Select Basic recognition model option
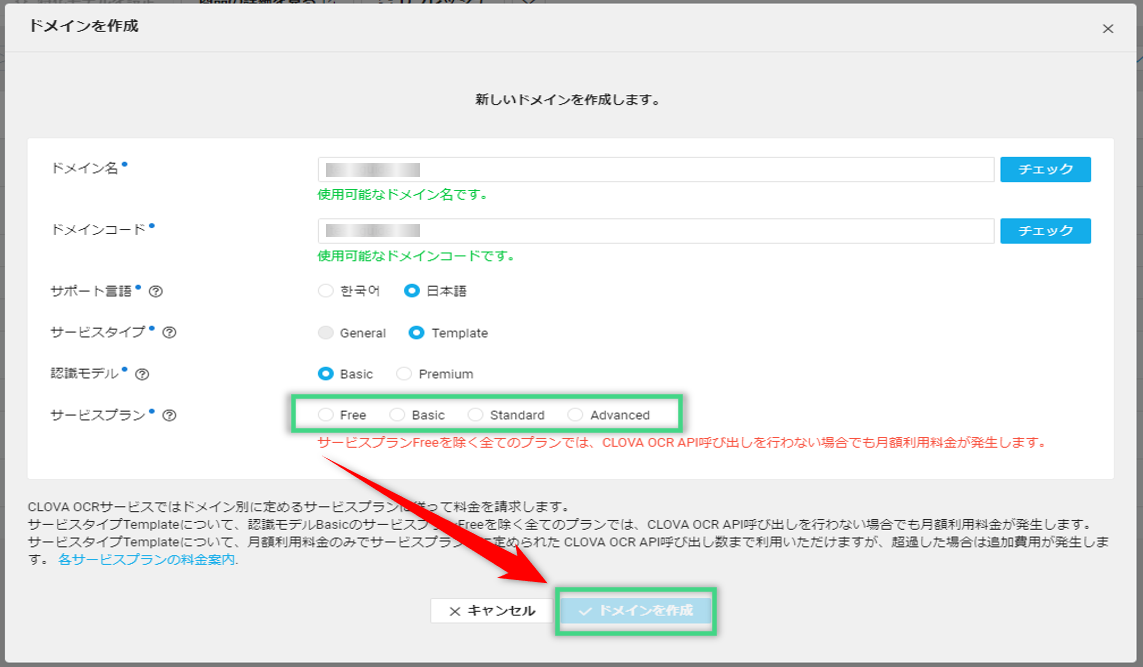The height and width of the screenshot is (667, 1143). point(325,374)
